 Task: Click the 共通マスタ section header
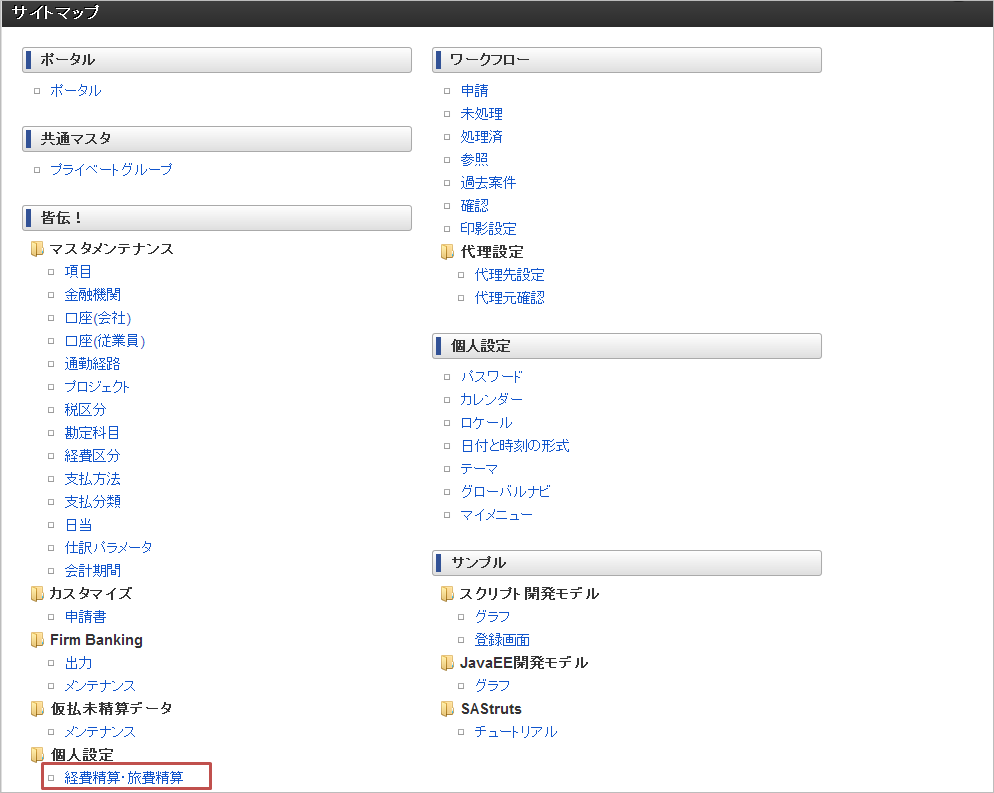[x=217, y=139]
